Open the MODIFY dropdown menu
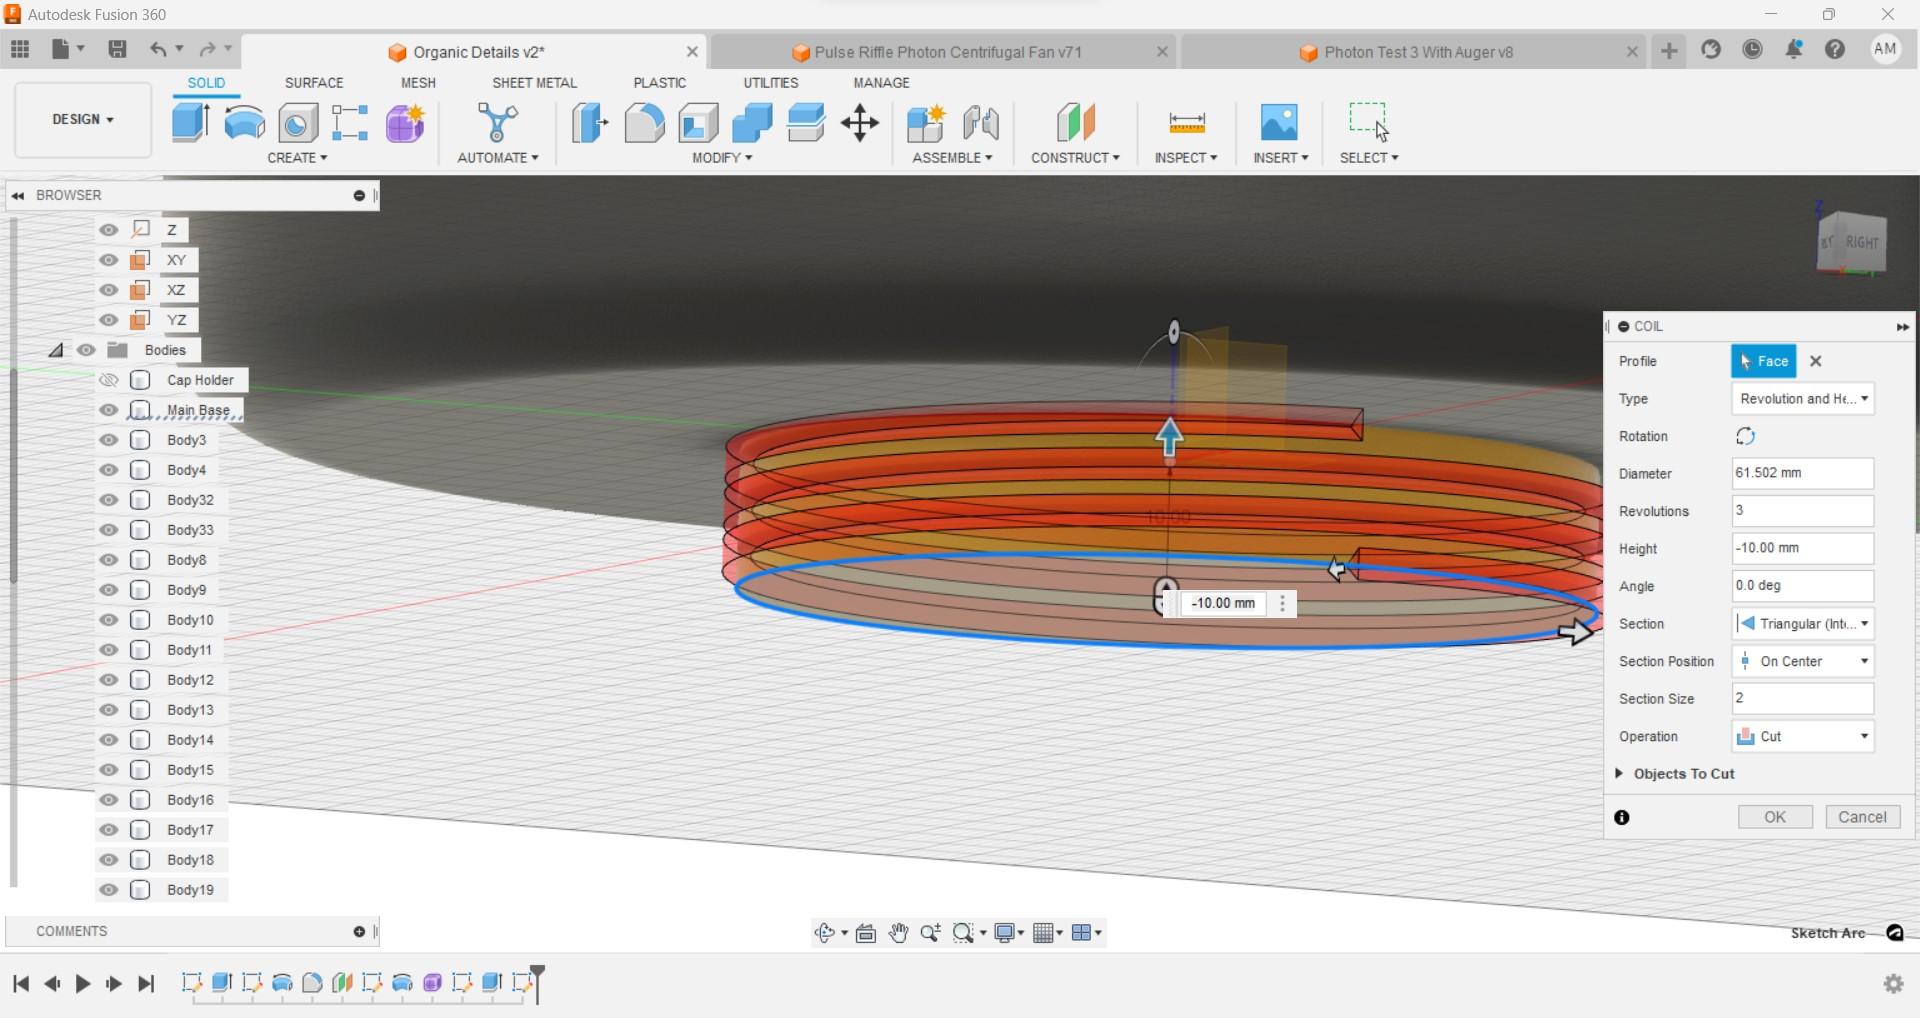Viewport: 1920px width, 1018px height. [722, 158]
